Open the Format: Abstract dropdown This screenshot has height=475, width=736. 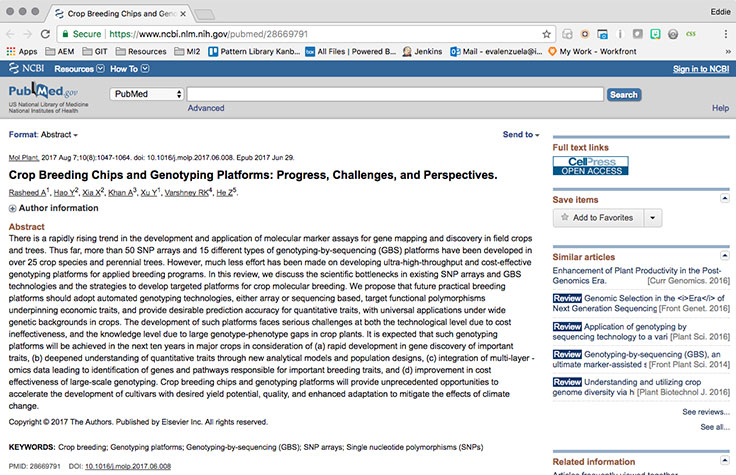(x=43, y=134)
